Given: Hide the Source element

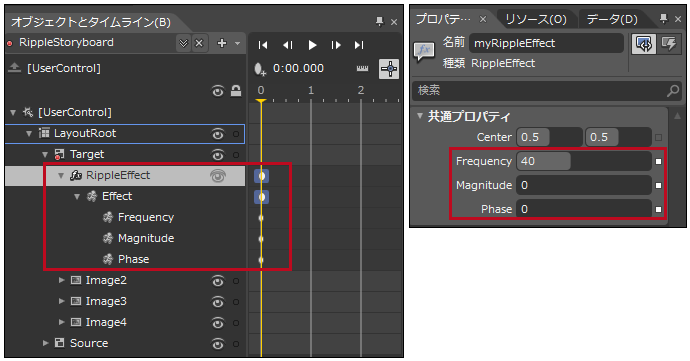Looking at the screenshot, I should 217,344.
